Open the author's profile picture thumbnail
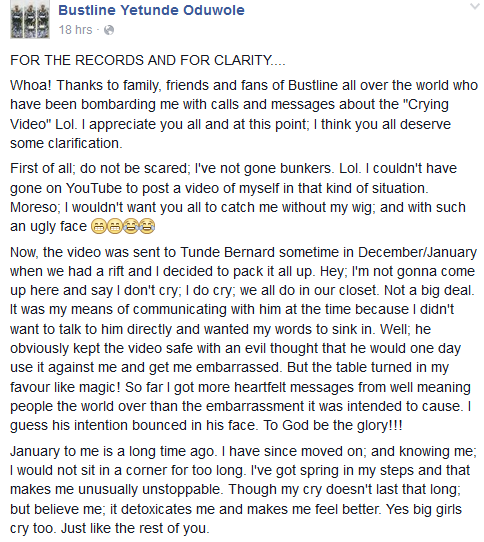Screen dimensions: 484x542 point(30,19)
